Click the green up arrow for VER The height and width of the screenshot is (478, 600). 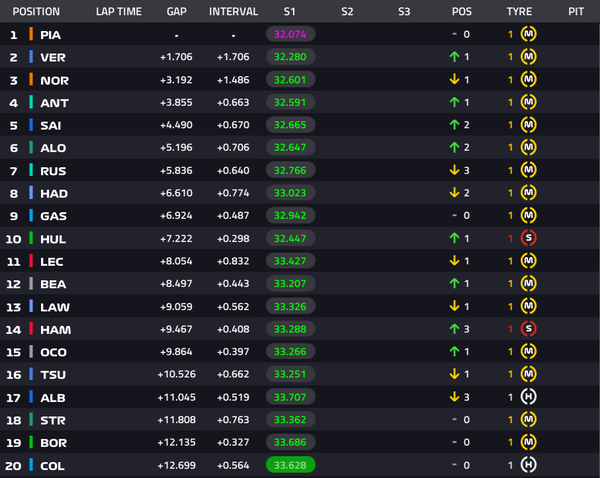click(454, 57)
